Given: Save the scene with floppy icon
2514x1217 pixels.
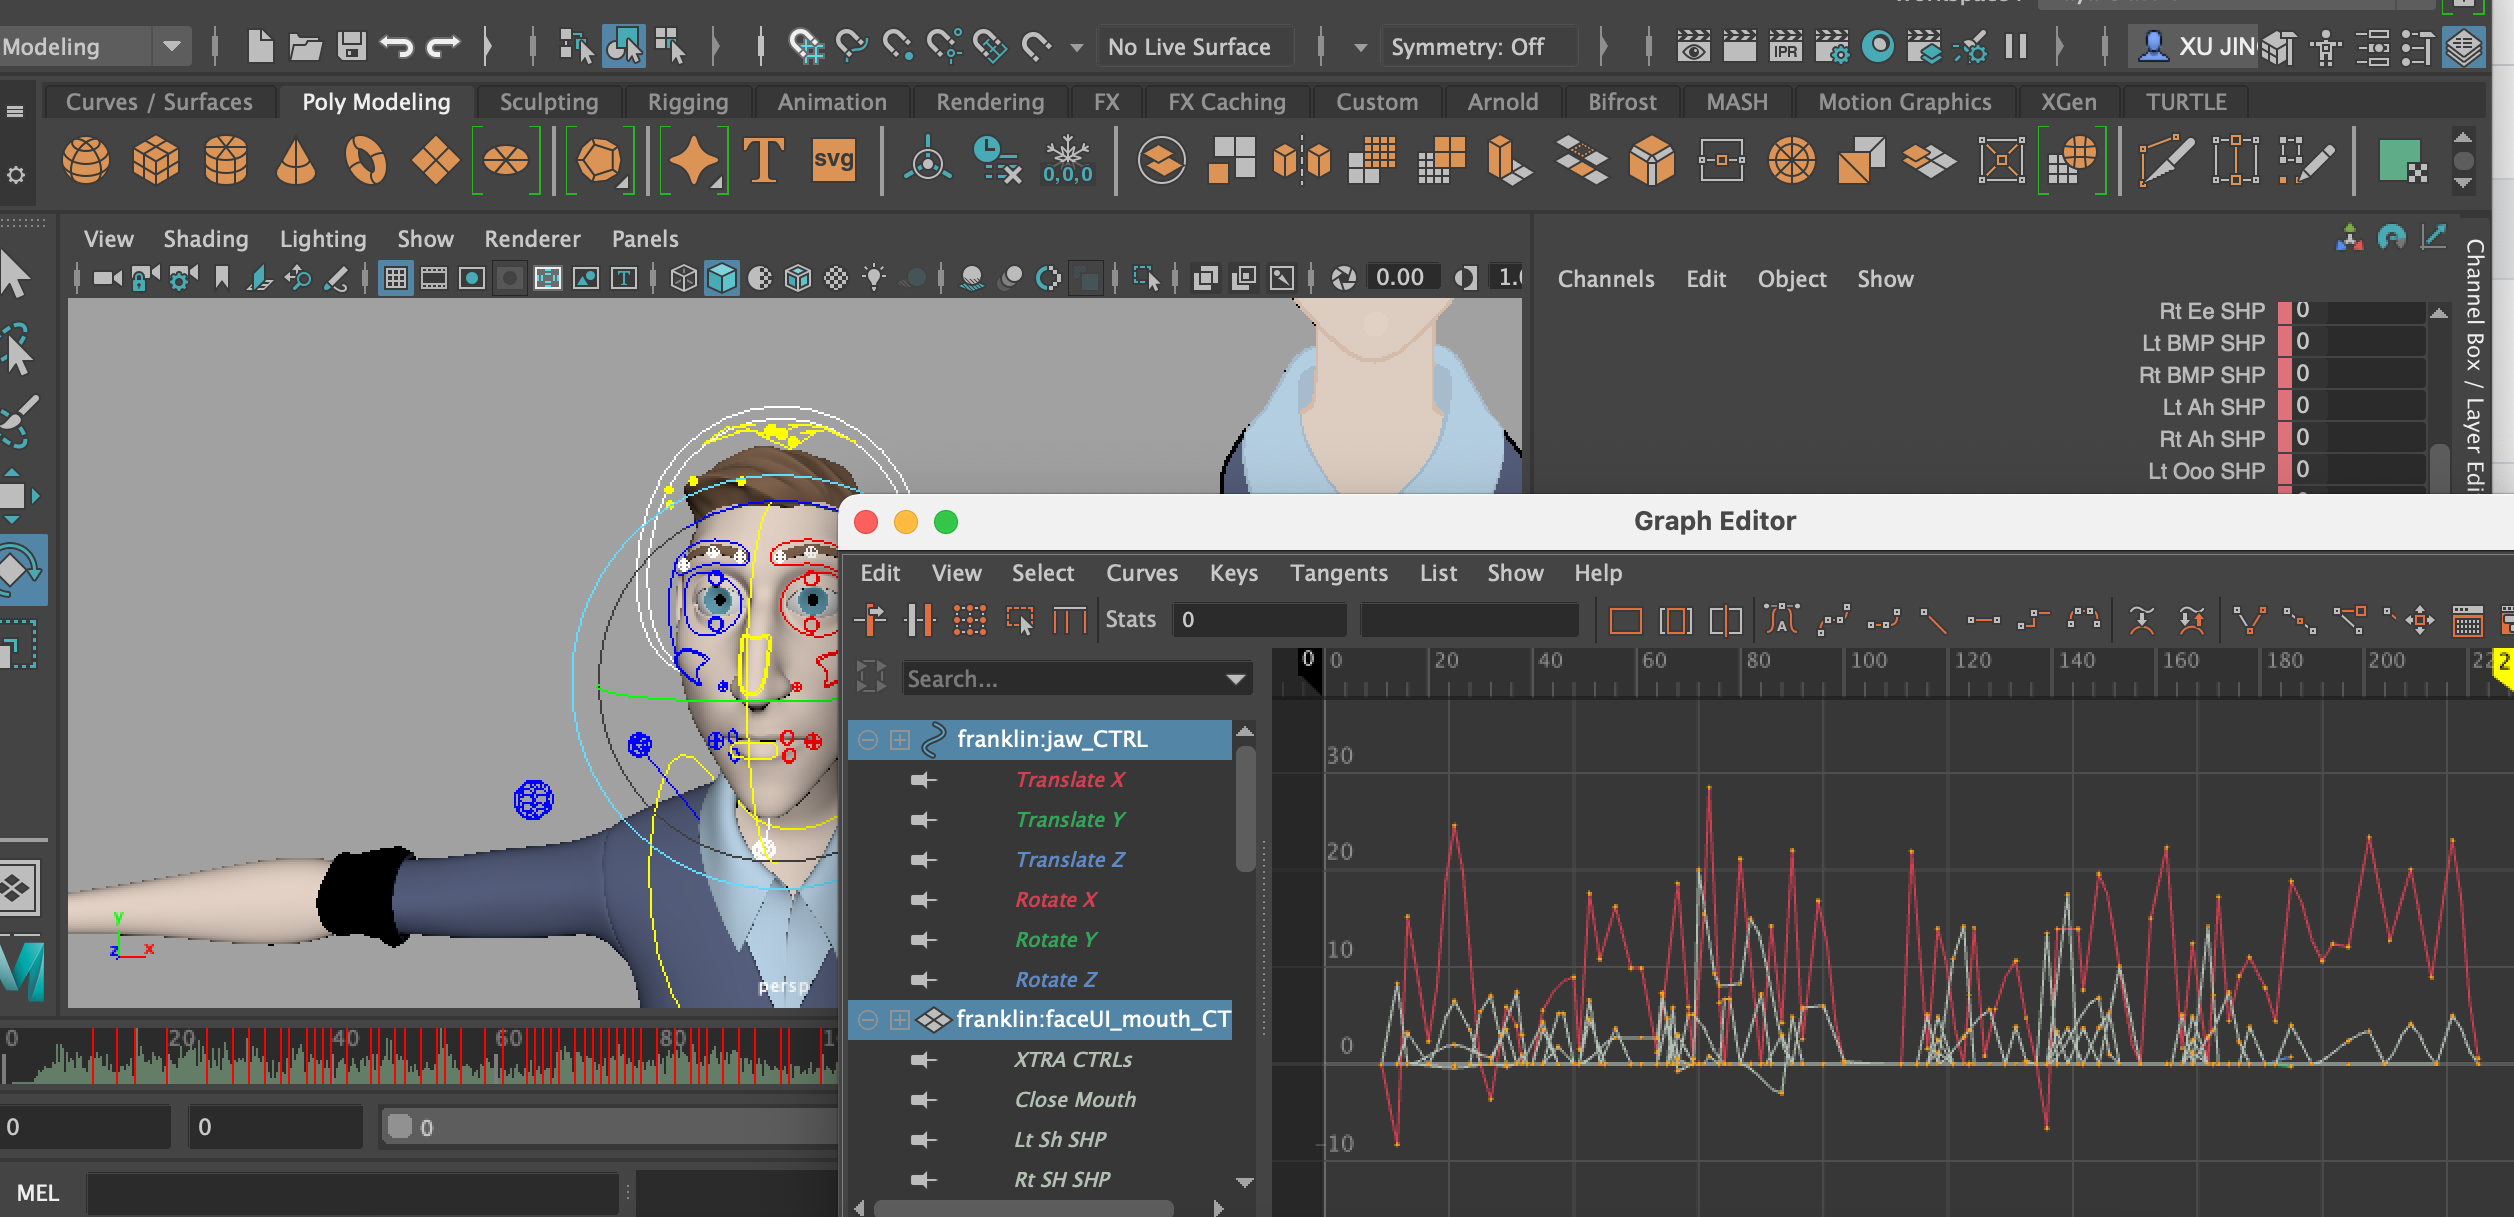Looking at the screenshot, I should pyautogui.click(x=351, y=46).
